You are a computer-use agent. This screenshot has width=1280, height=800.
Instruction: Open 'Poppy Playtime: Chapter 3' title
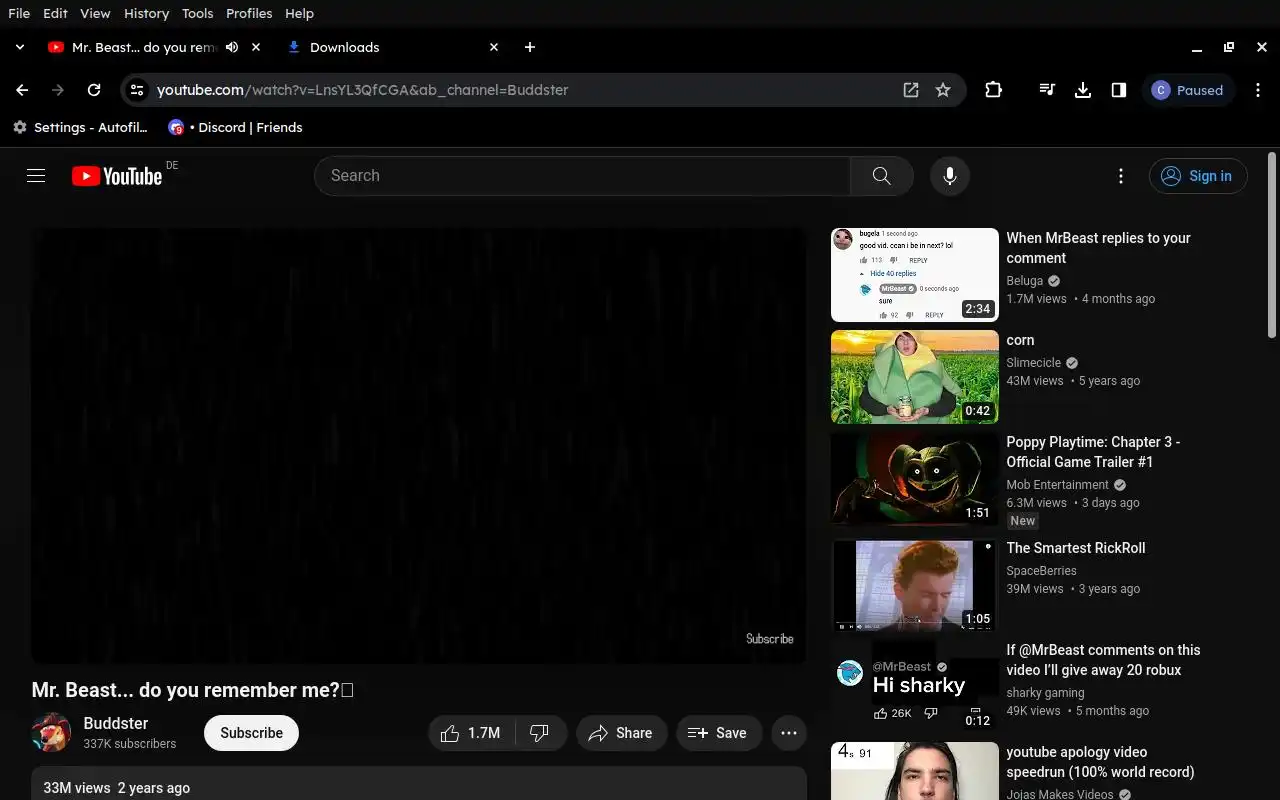1093,452
